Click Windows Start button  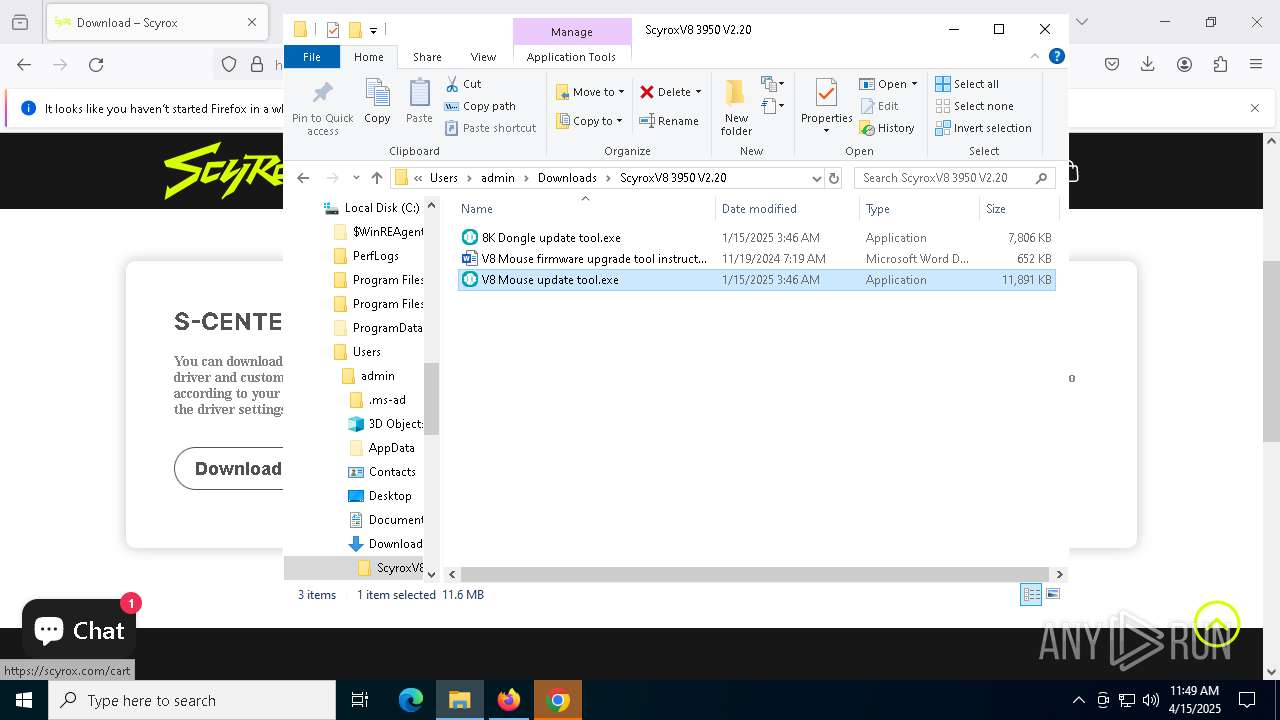coord(24,700)
